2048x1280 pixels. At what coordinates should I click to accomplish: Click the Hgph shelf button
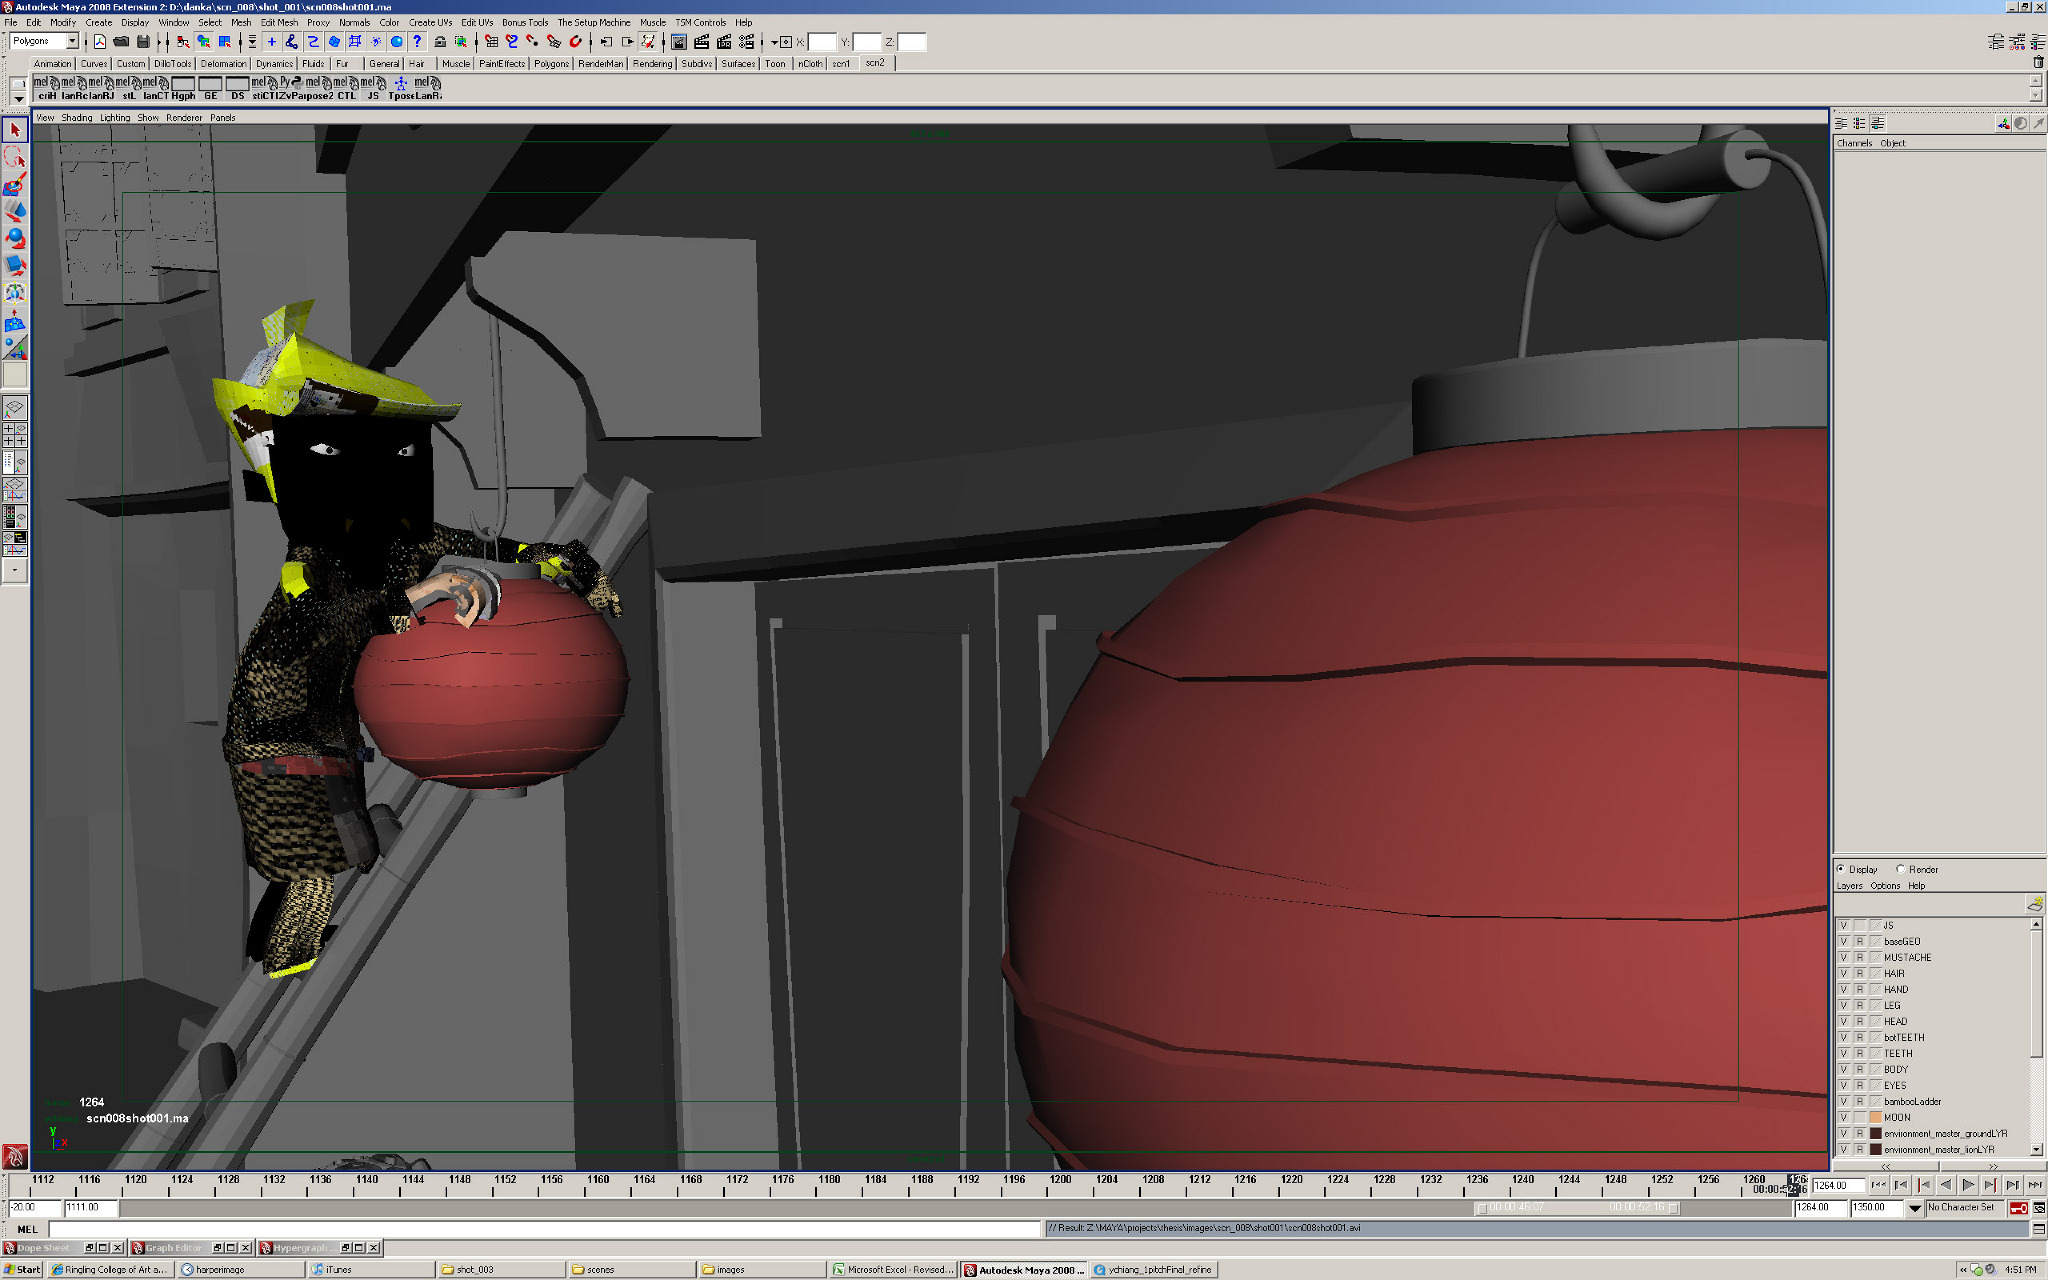pos(183,89)
